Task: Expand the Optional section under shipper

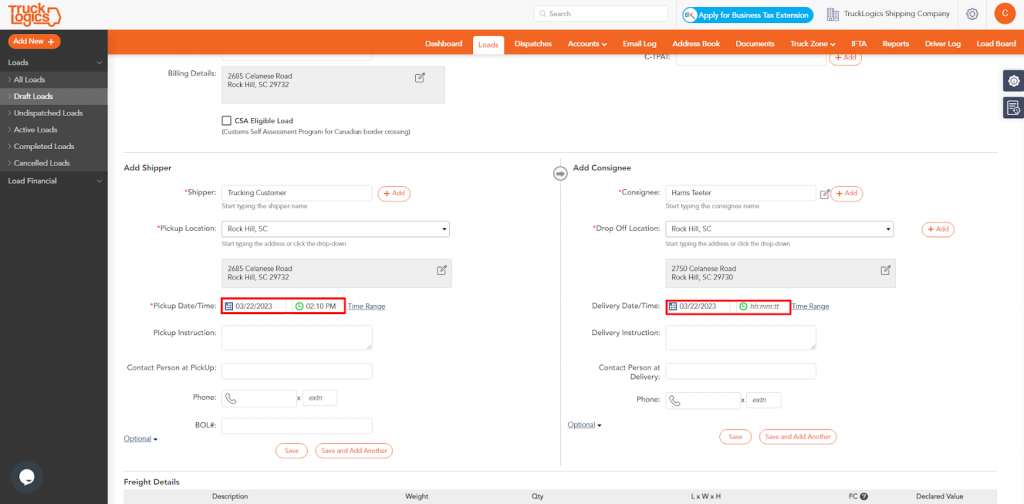Action: [x=140, y=439]
